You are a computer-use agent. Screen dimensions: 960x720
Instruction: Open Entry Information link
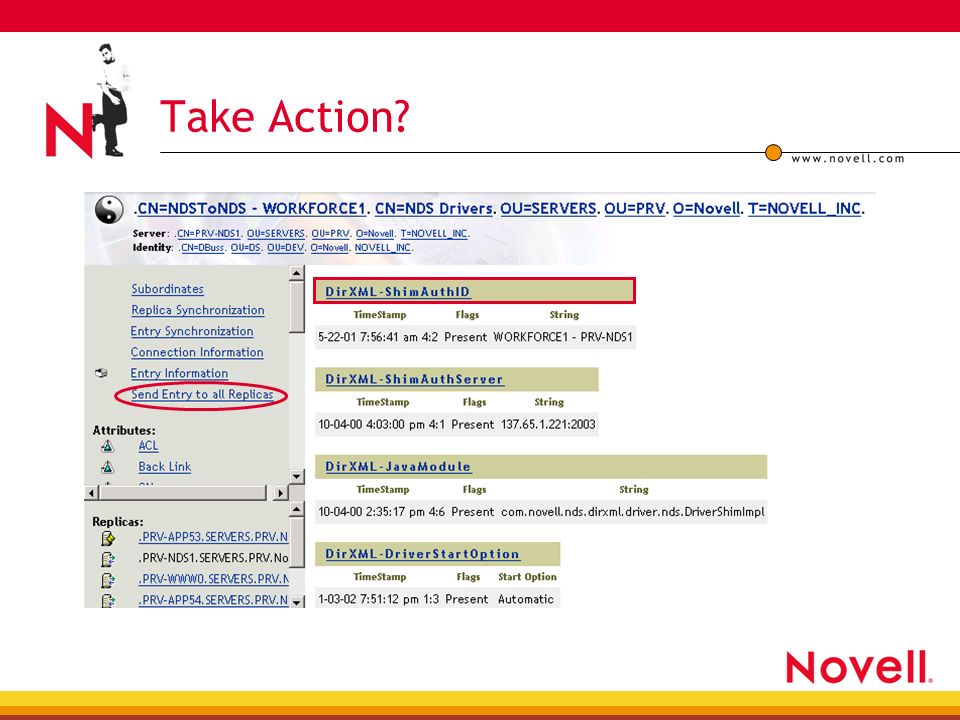(179, 373)
